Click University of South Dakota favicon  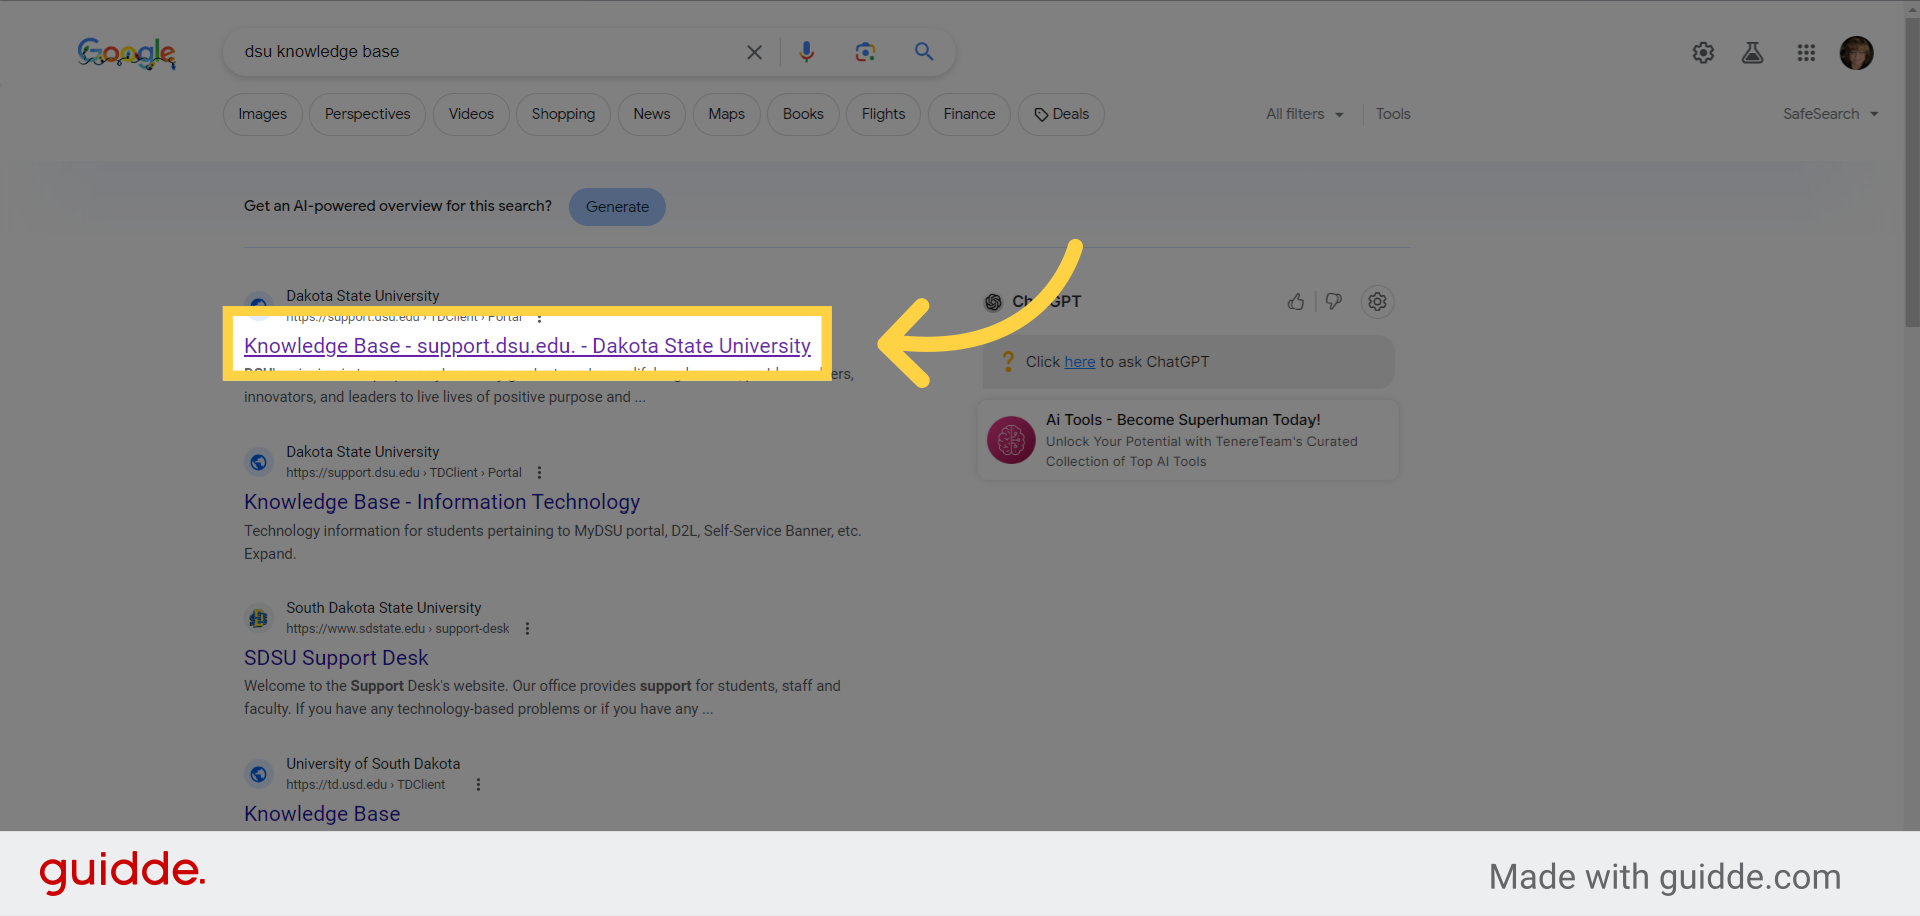[259, 774]
